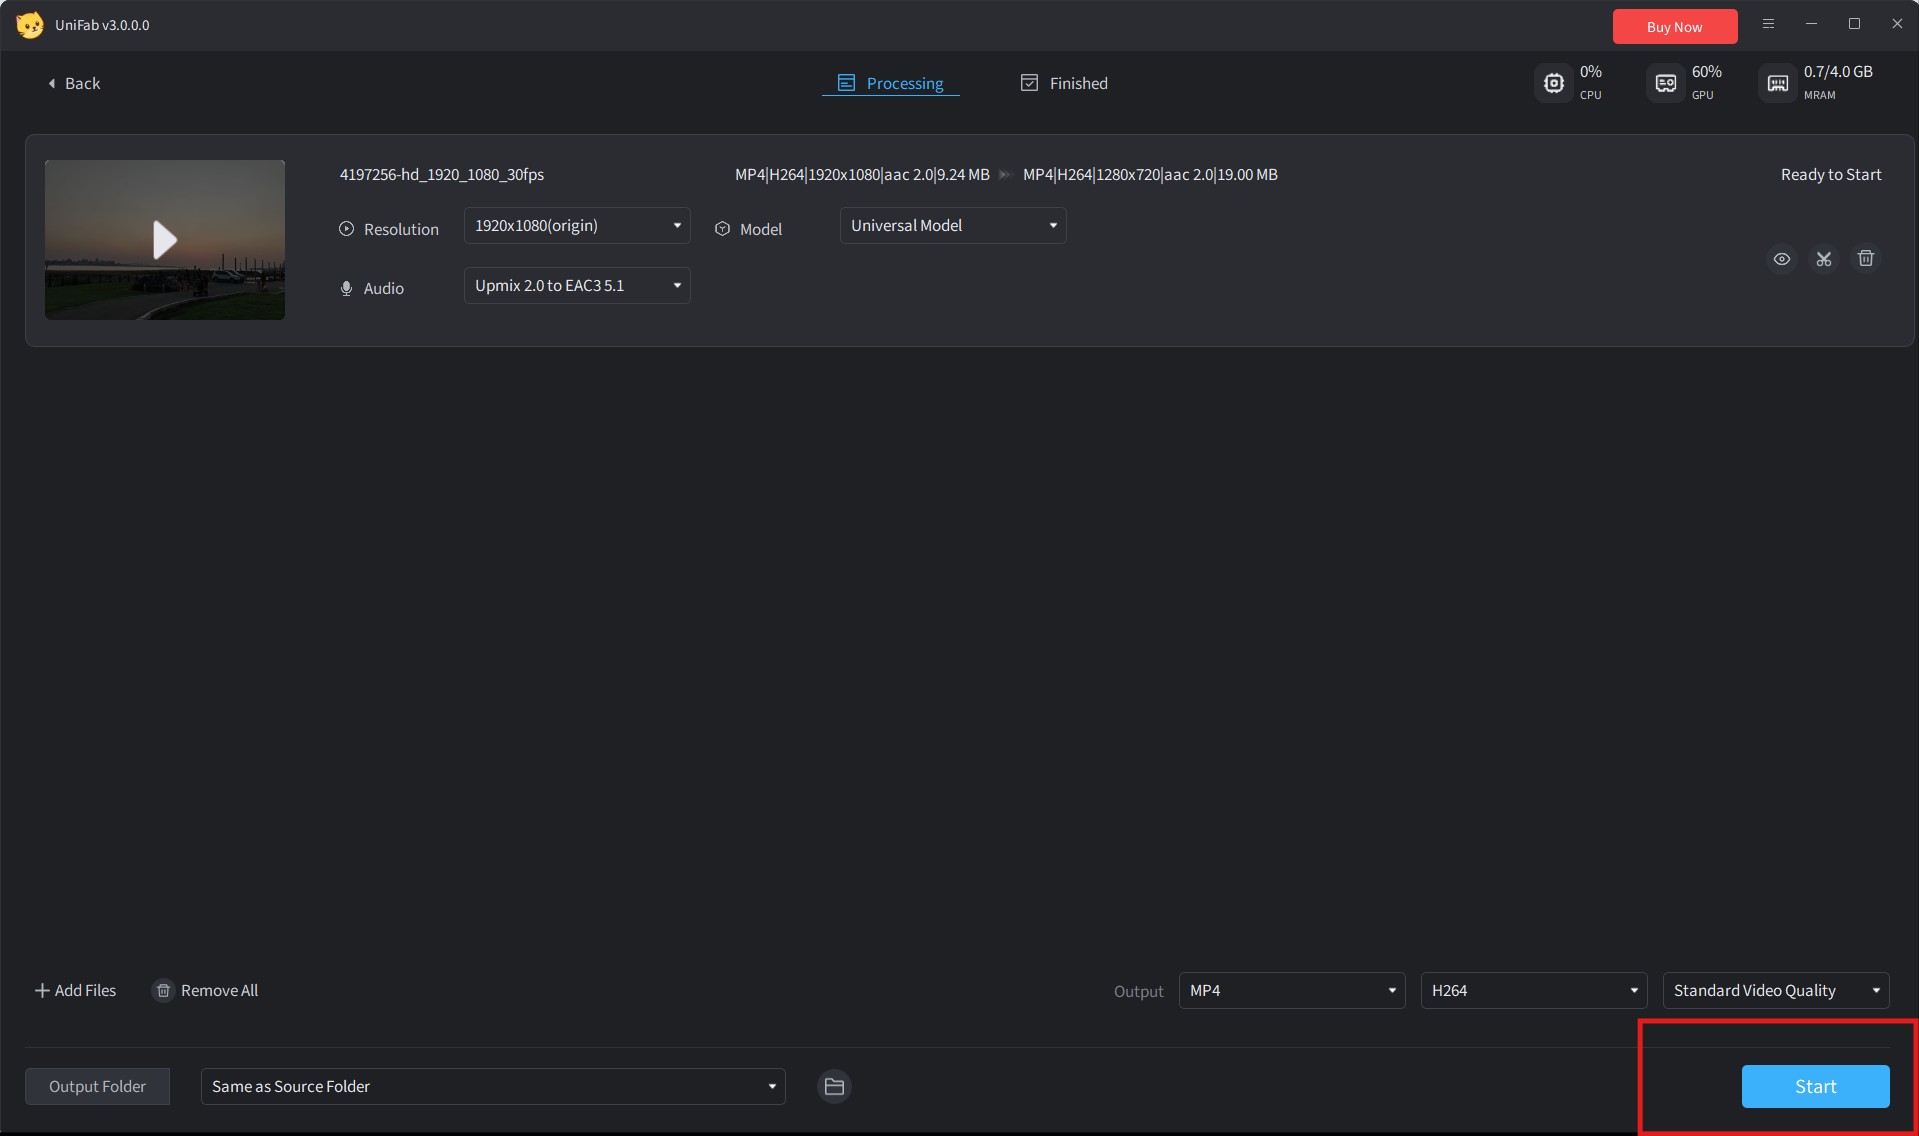Click the Finished tab checkmark icon
This screenshot has height=1136, width=1919.
(1029, 83)
